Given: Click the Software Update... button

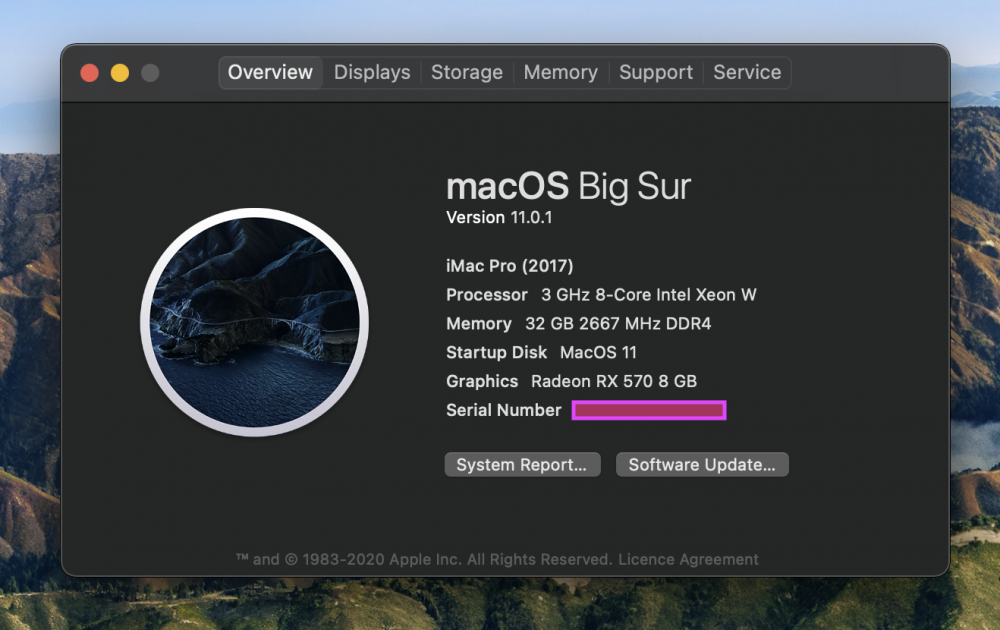Looking at the screenshot, I should pos(702,464).
